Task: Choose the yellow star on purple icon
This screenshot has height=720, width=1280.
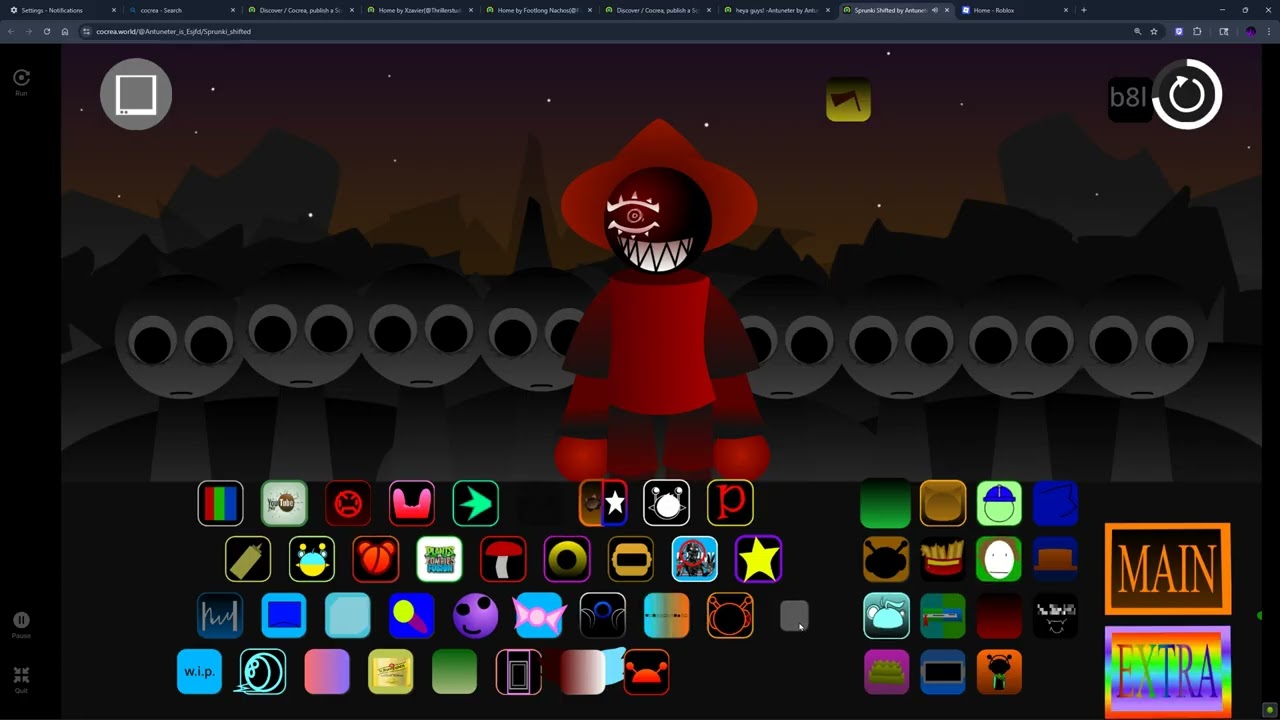Action: tap(759, 559)
